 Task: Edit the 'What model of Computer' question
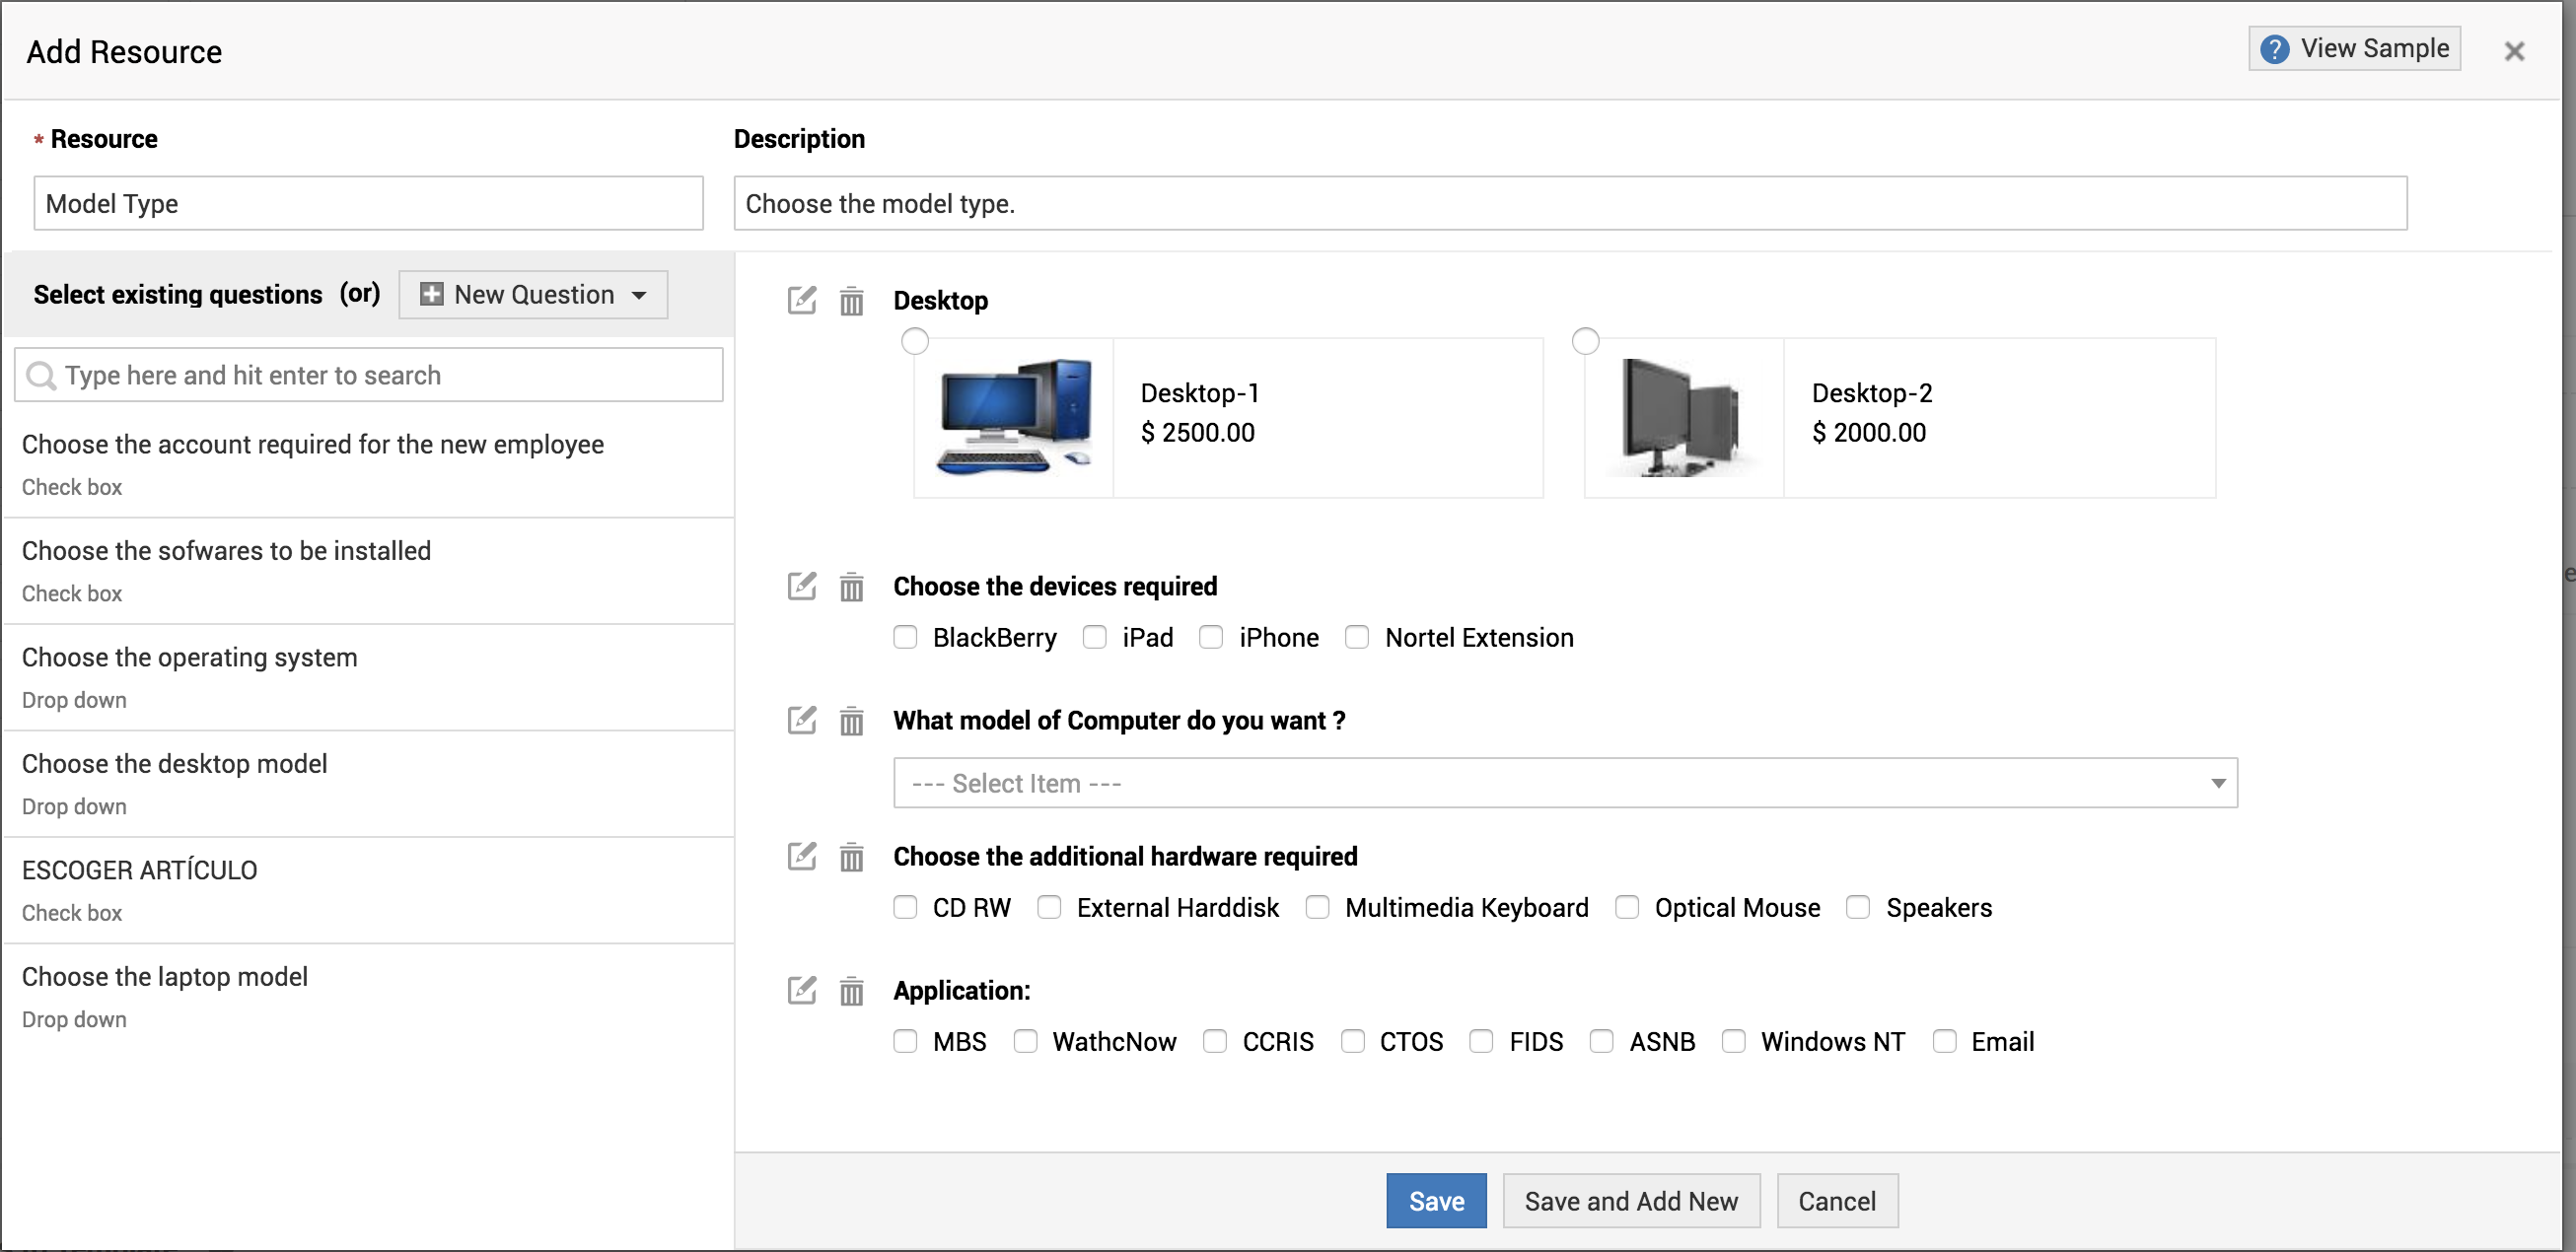coord(801,720)
